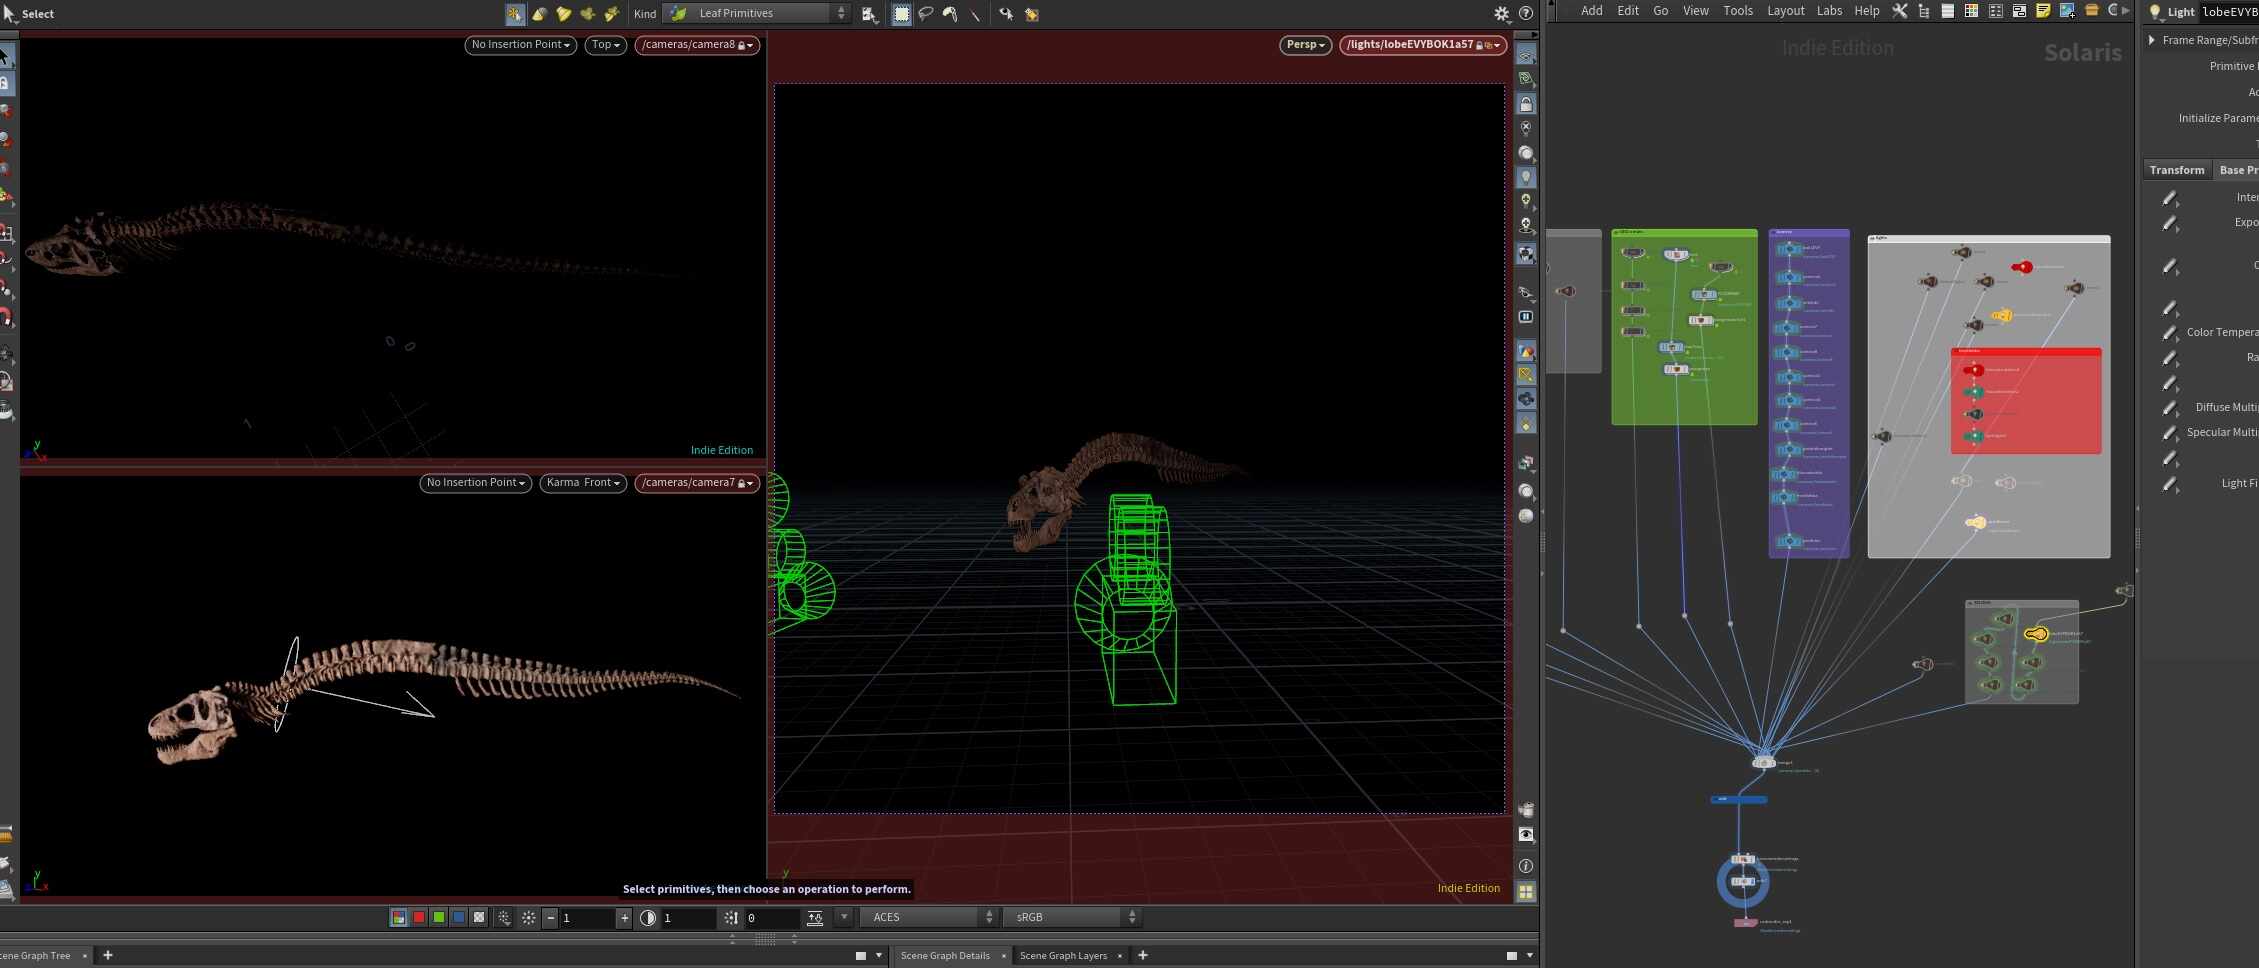Click the wrench icon in network editor
2259x968 pixels.
[1899, 11]
